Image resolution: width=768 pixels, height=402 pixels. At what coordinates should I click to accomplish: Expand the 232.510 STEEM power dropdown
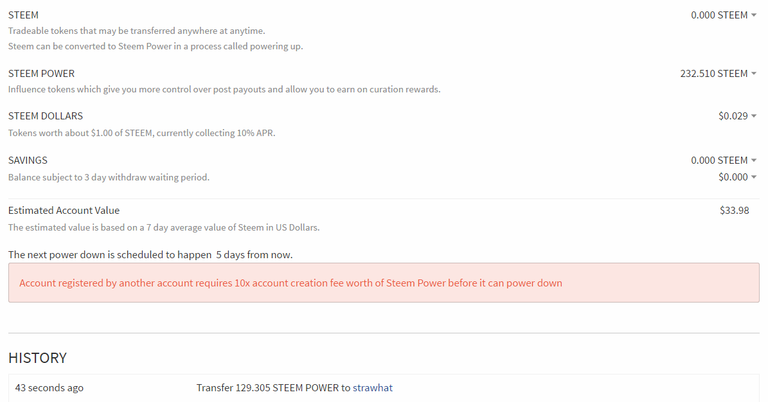717,73
